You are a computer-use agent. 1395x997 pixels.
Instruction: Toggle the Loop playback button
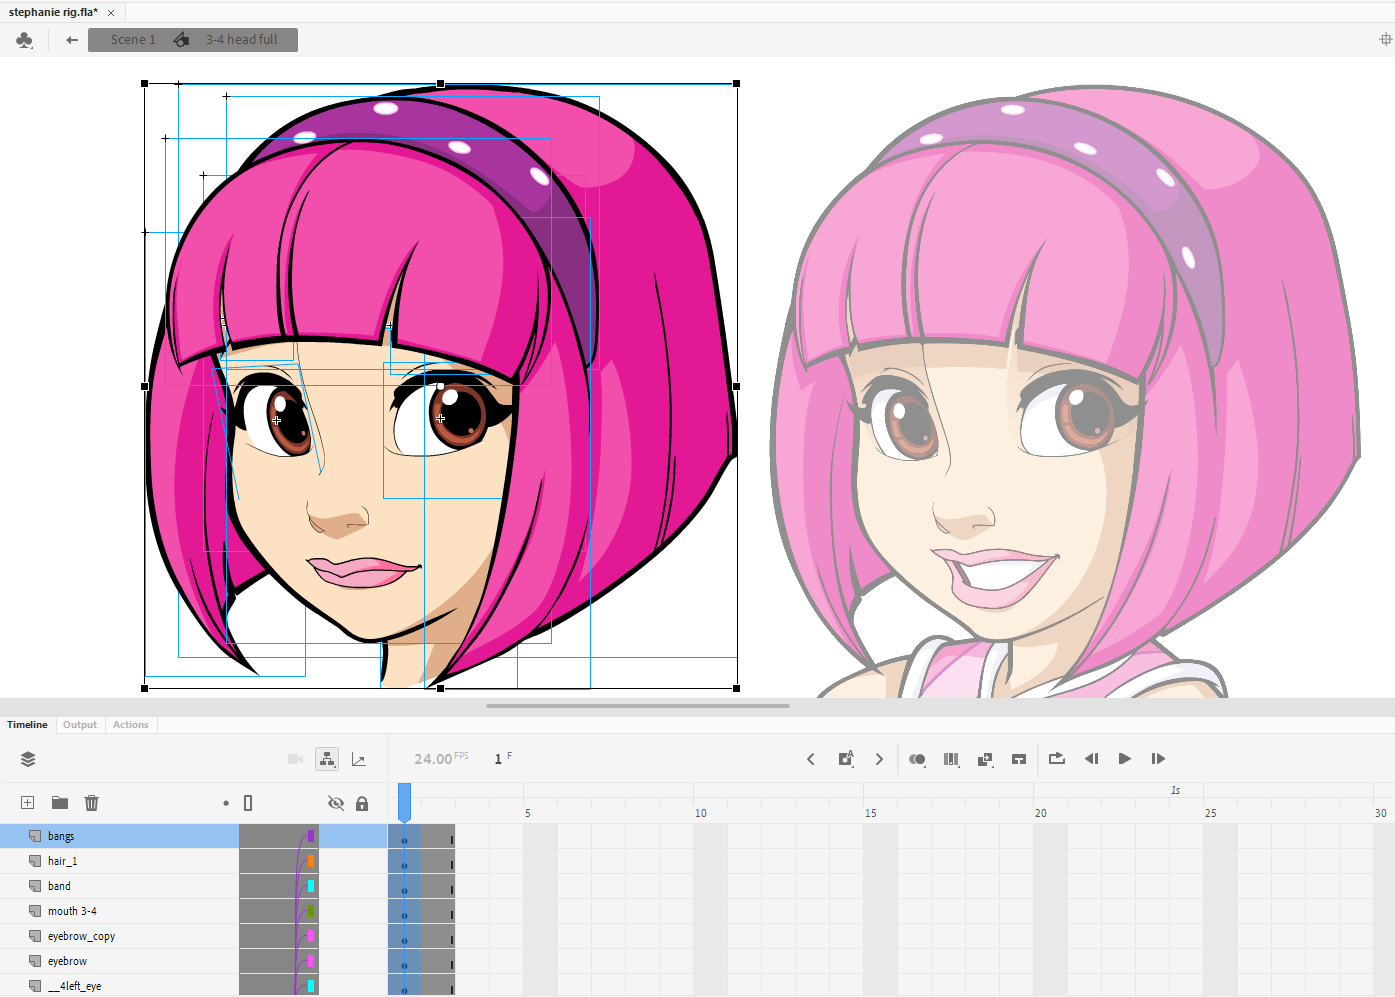coord(1057,759)
